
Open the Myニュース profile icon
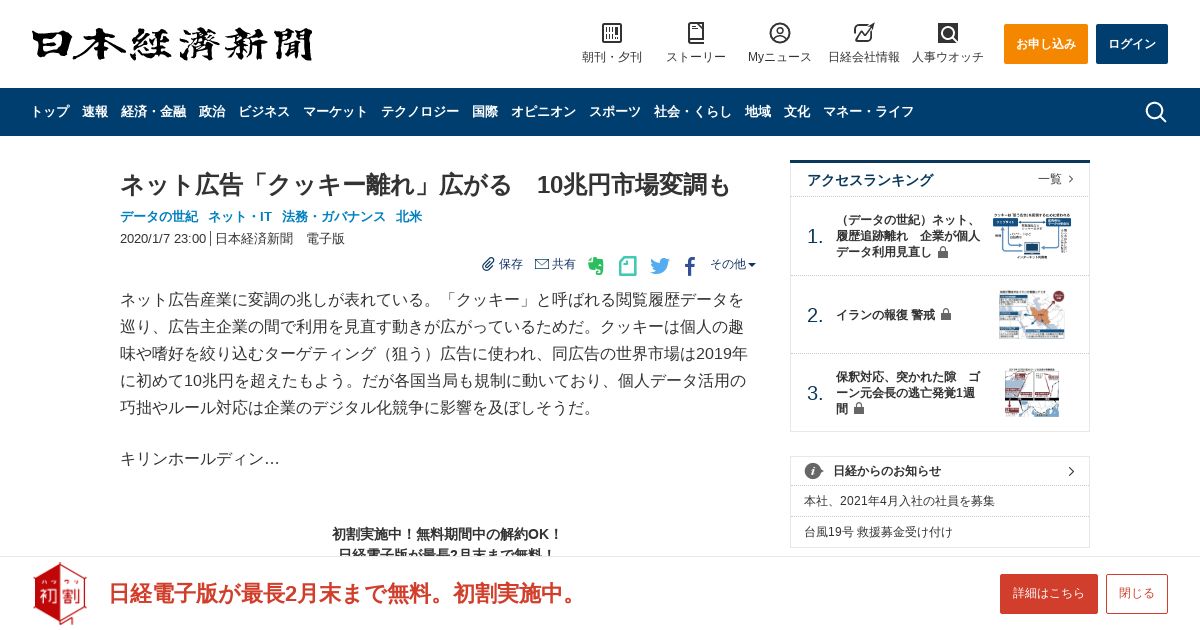[780, 33]
